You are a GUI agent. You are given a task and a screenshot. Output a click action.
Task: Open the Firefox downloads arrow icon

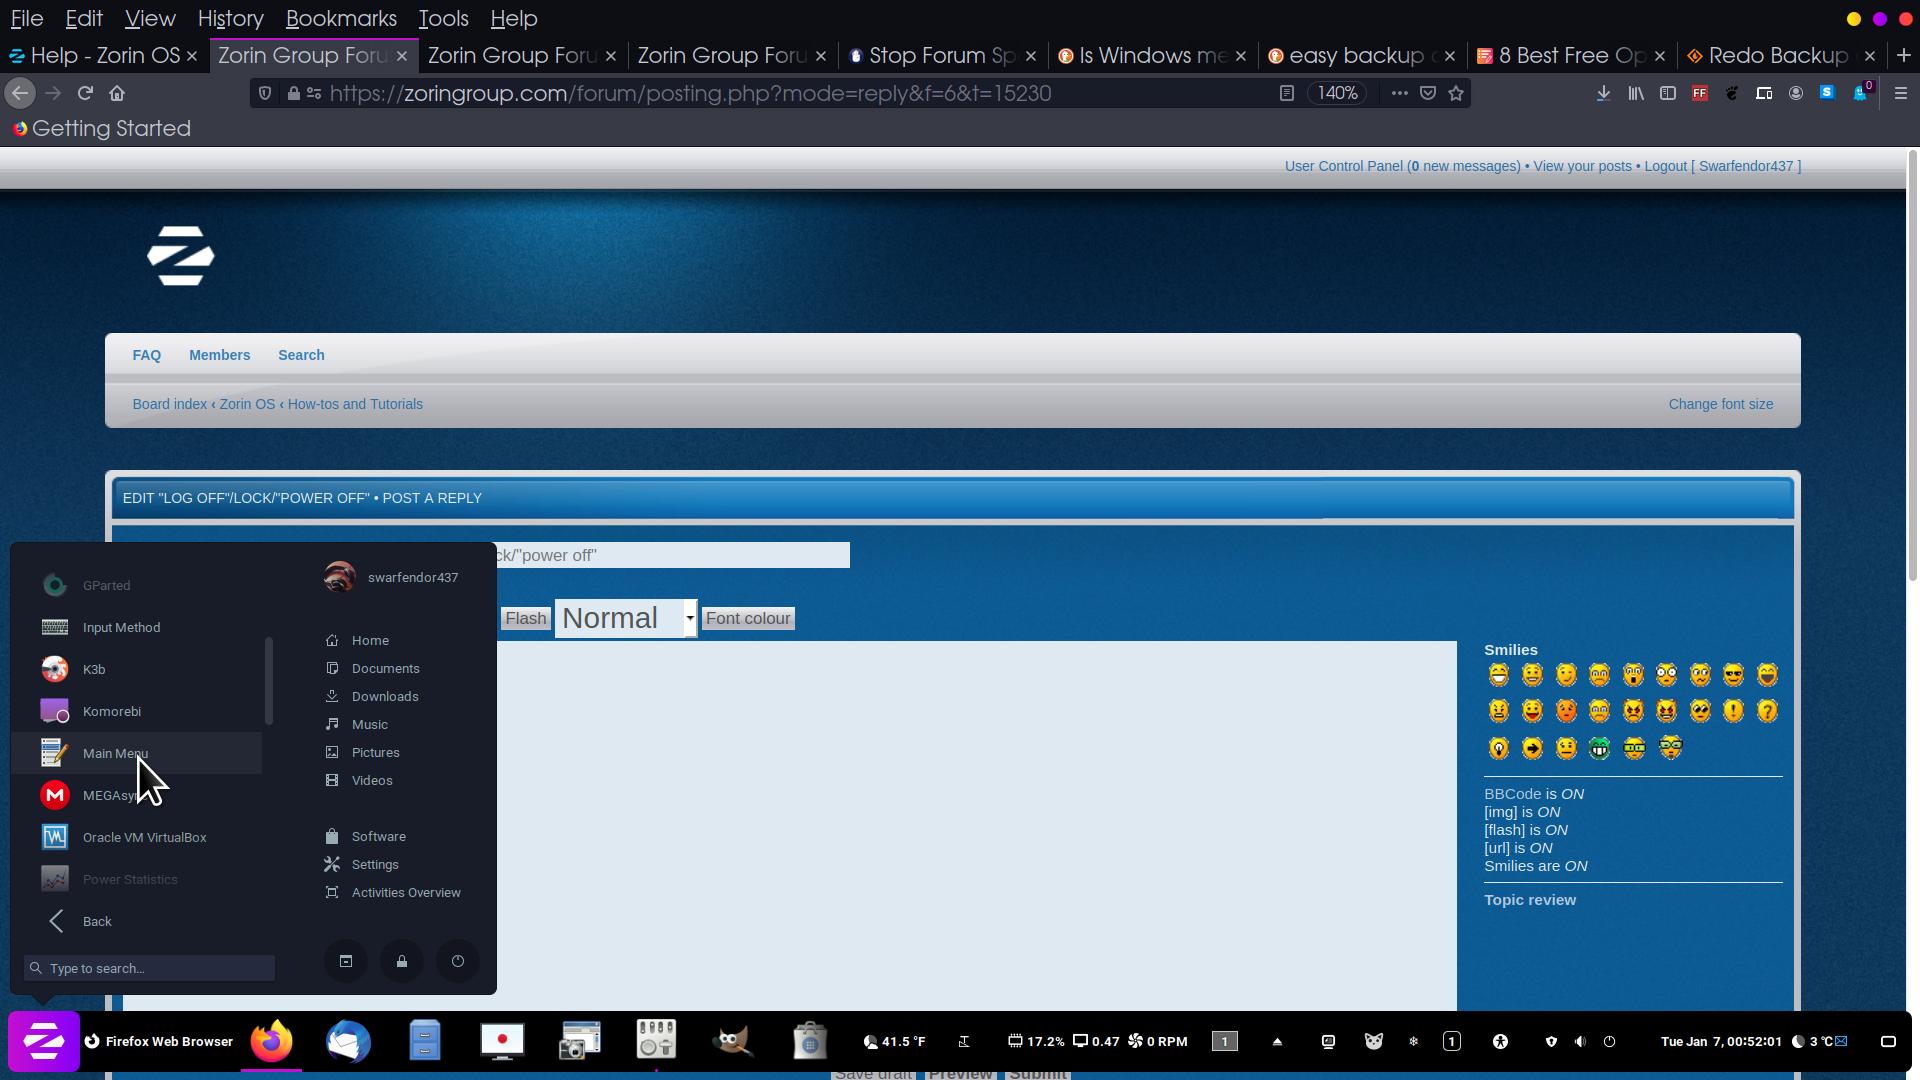(1603, 93)
